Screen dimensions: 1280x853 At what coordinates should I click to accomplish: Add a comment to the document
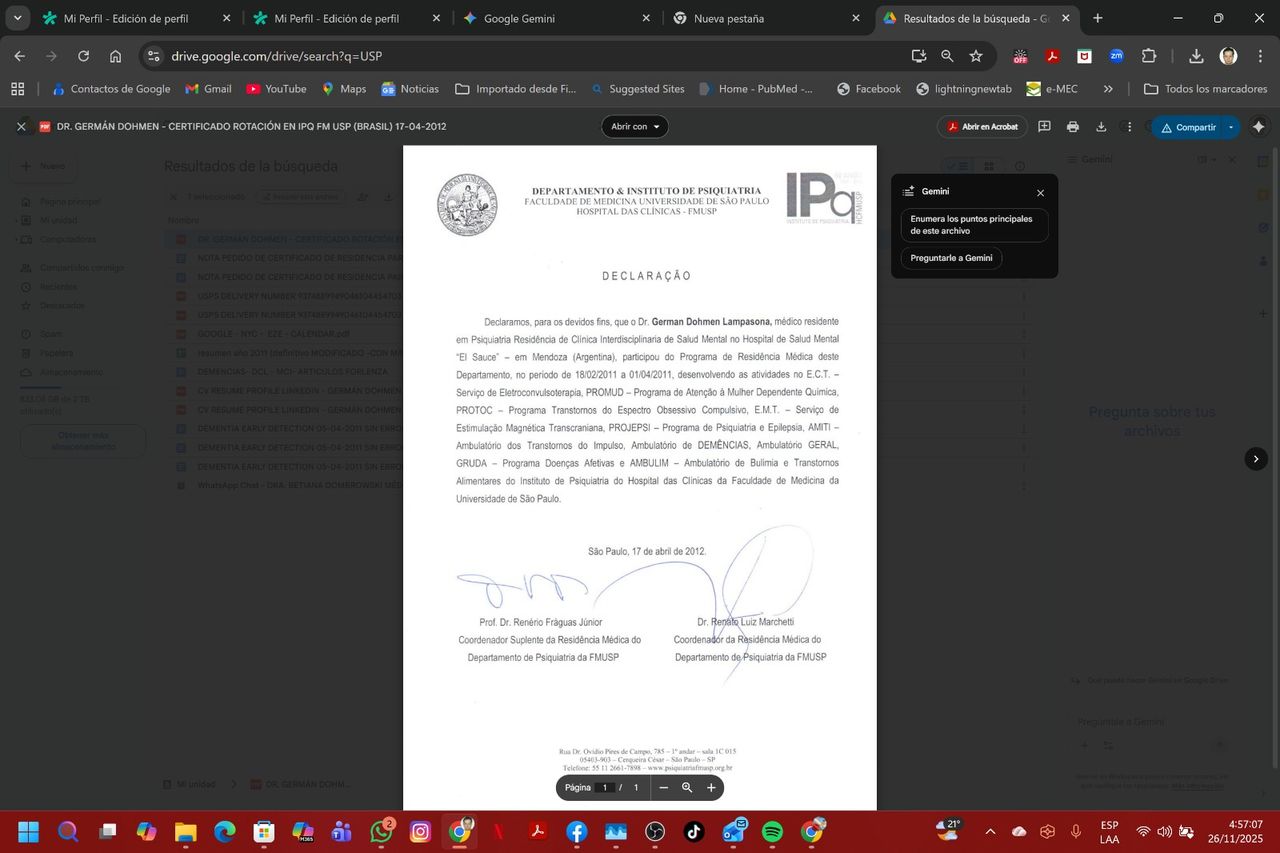coord(1044,127)
